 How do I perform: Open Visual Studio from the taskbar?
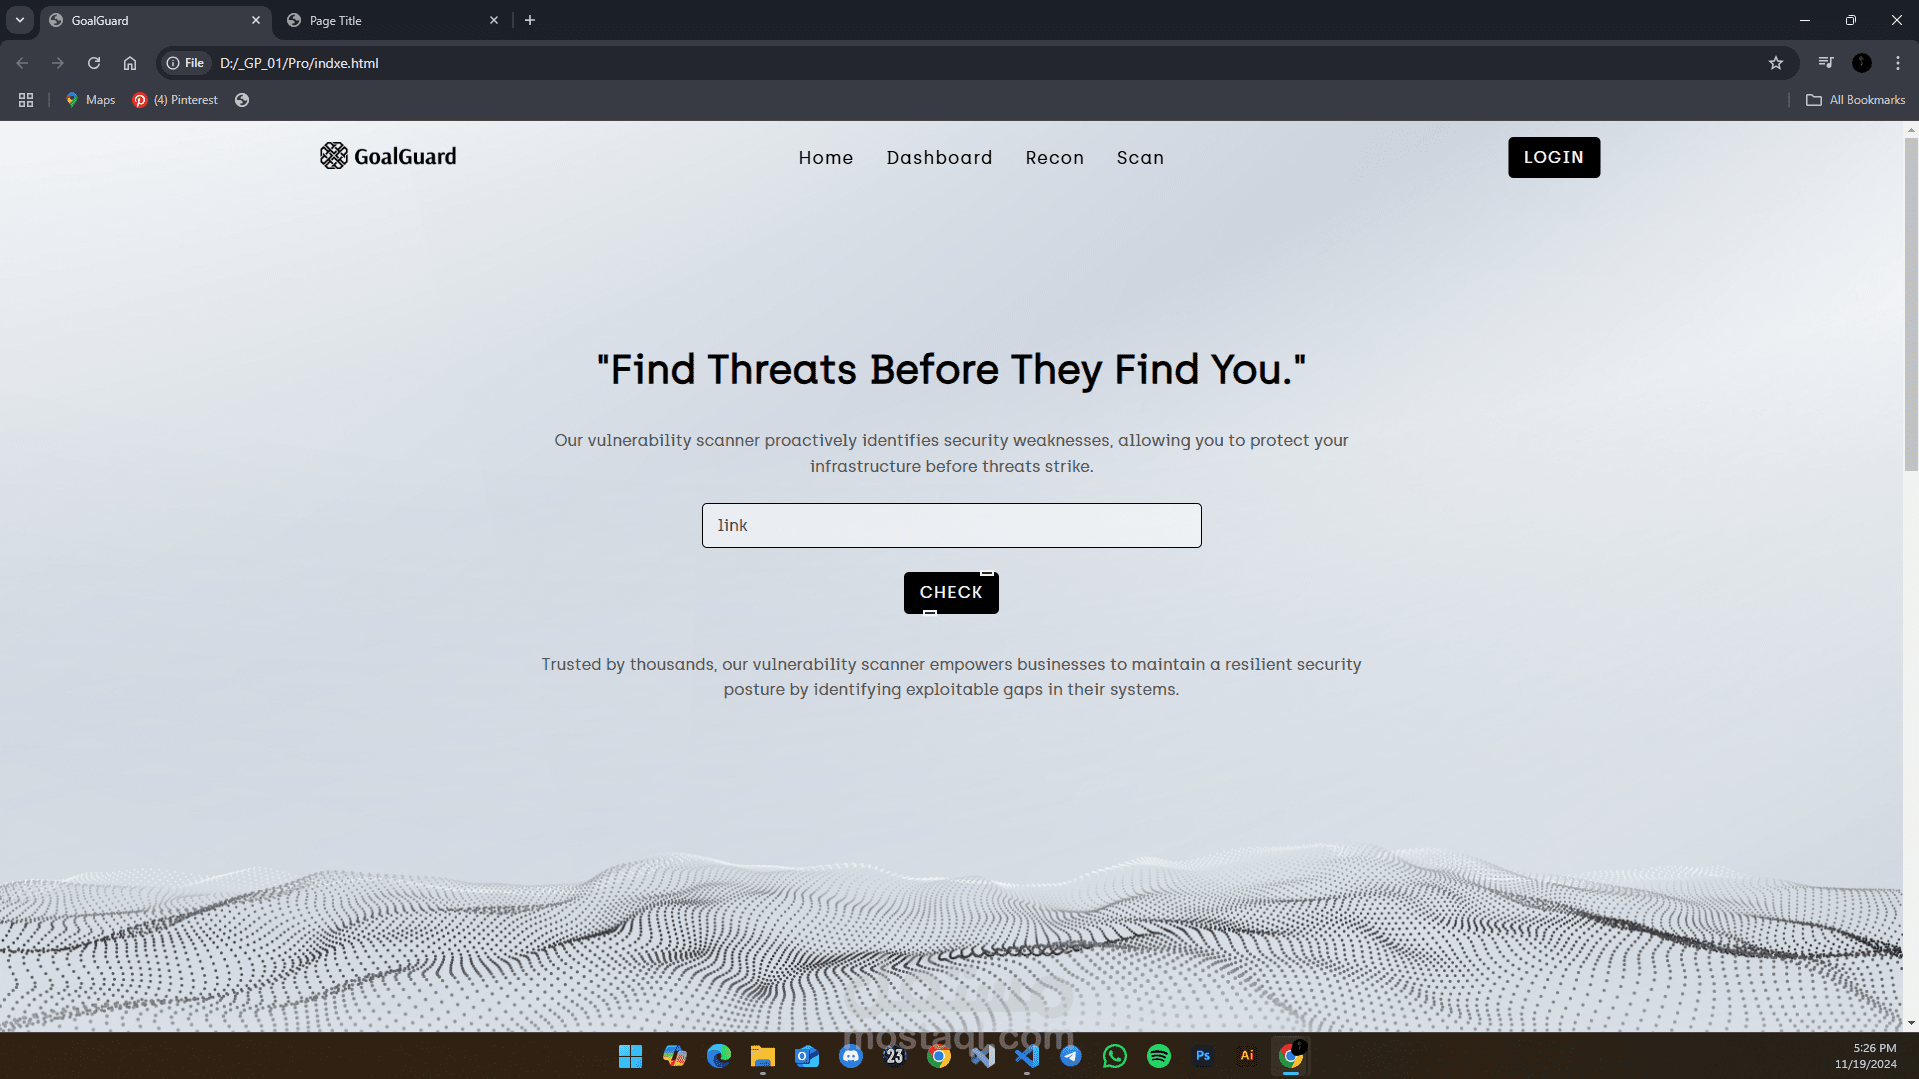click(x=983, y=1056)
